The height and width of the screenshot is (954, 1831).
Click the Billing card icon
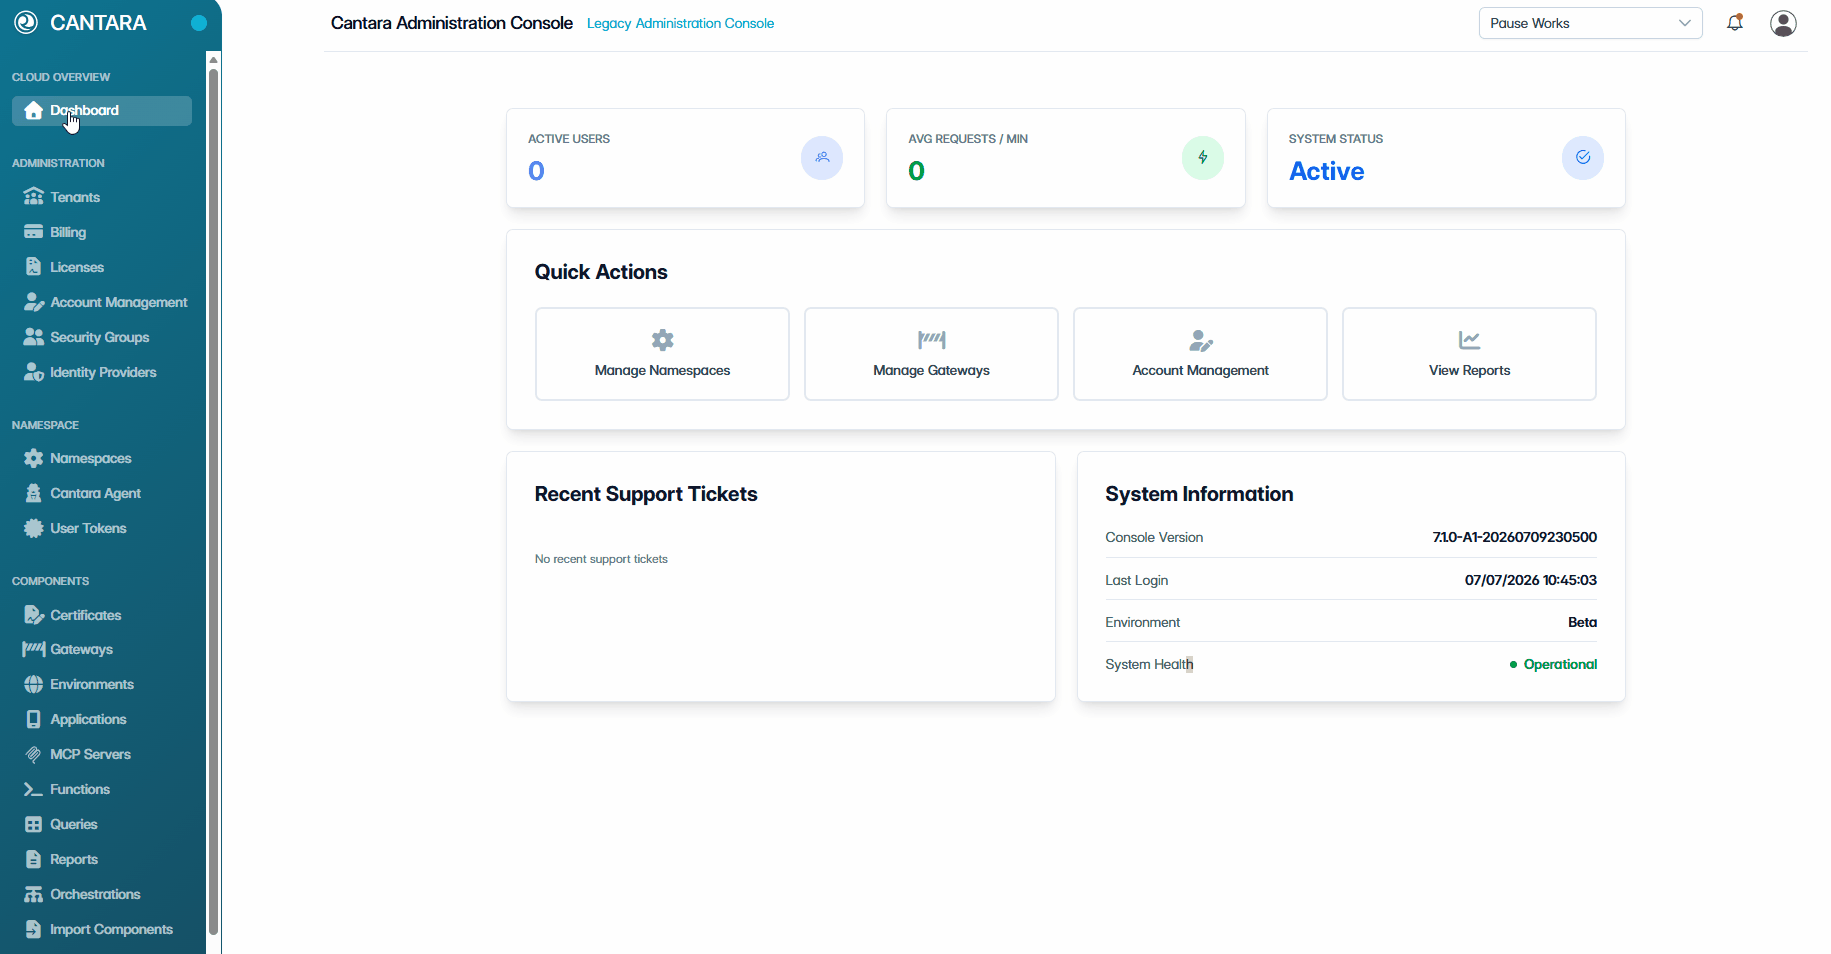pos(34,231)
